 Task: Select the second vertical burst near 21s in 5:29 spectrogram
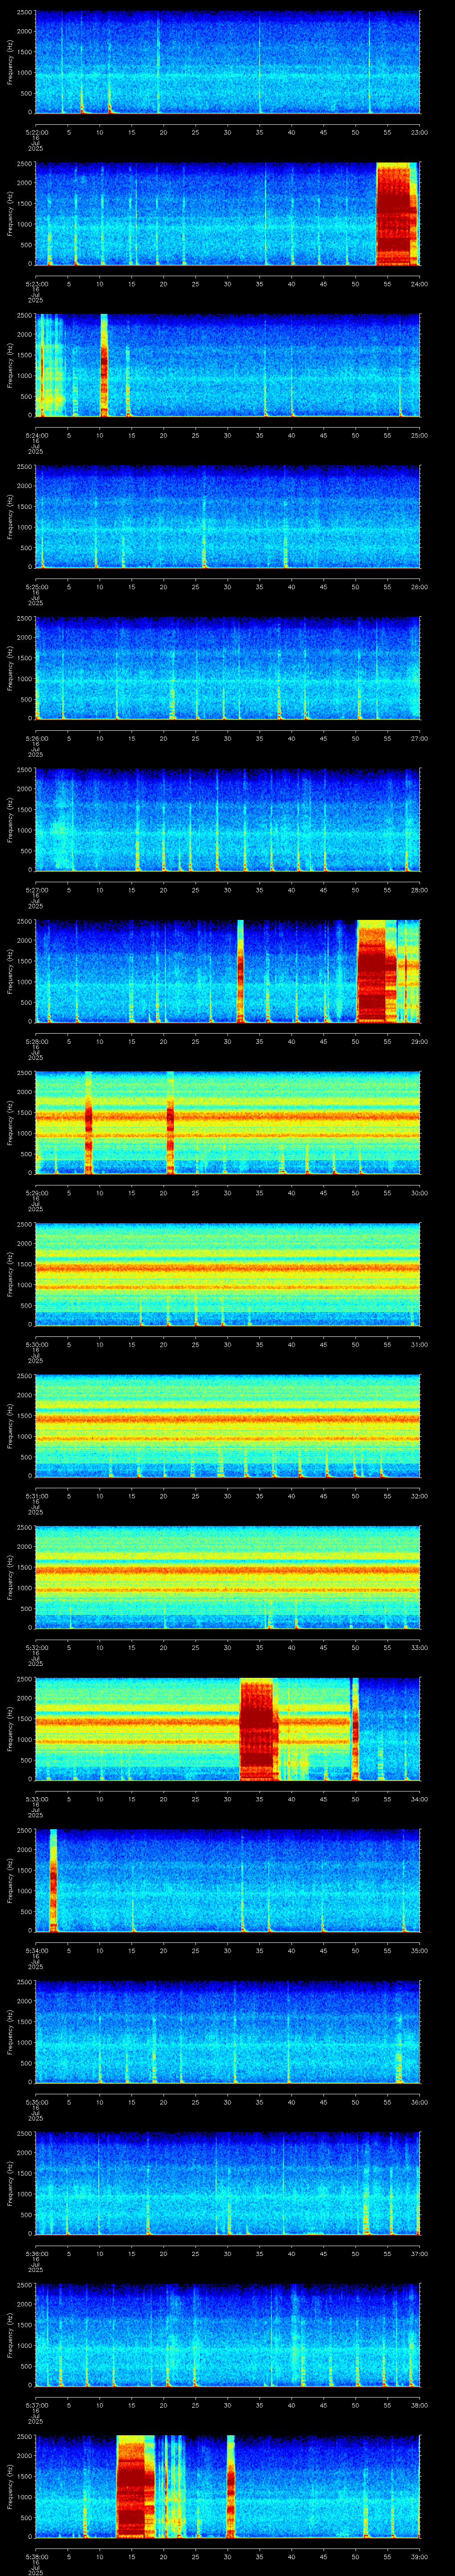tap(170, 1122)
